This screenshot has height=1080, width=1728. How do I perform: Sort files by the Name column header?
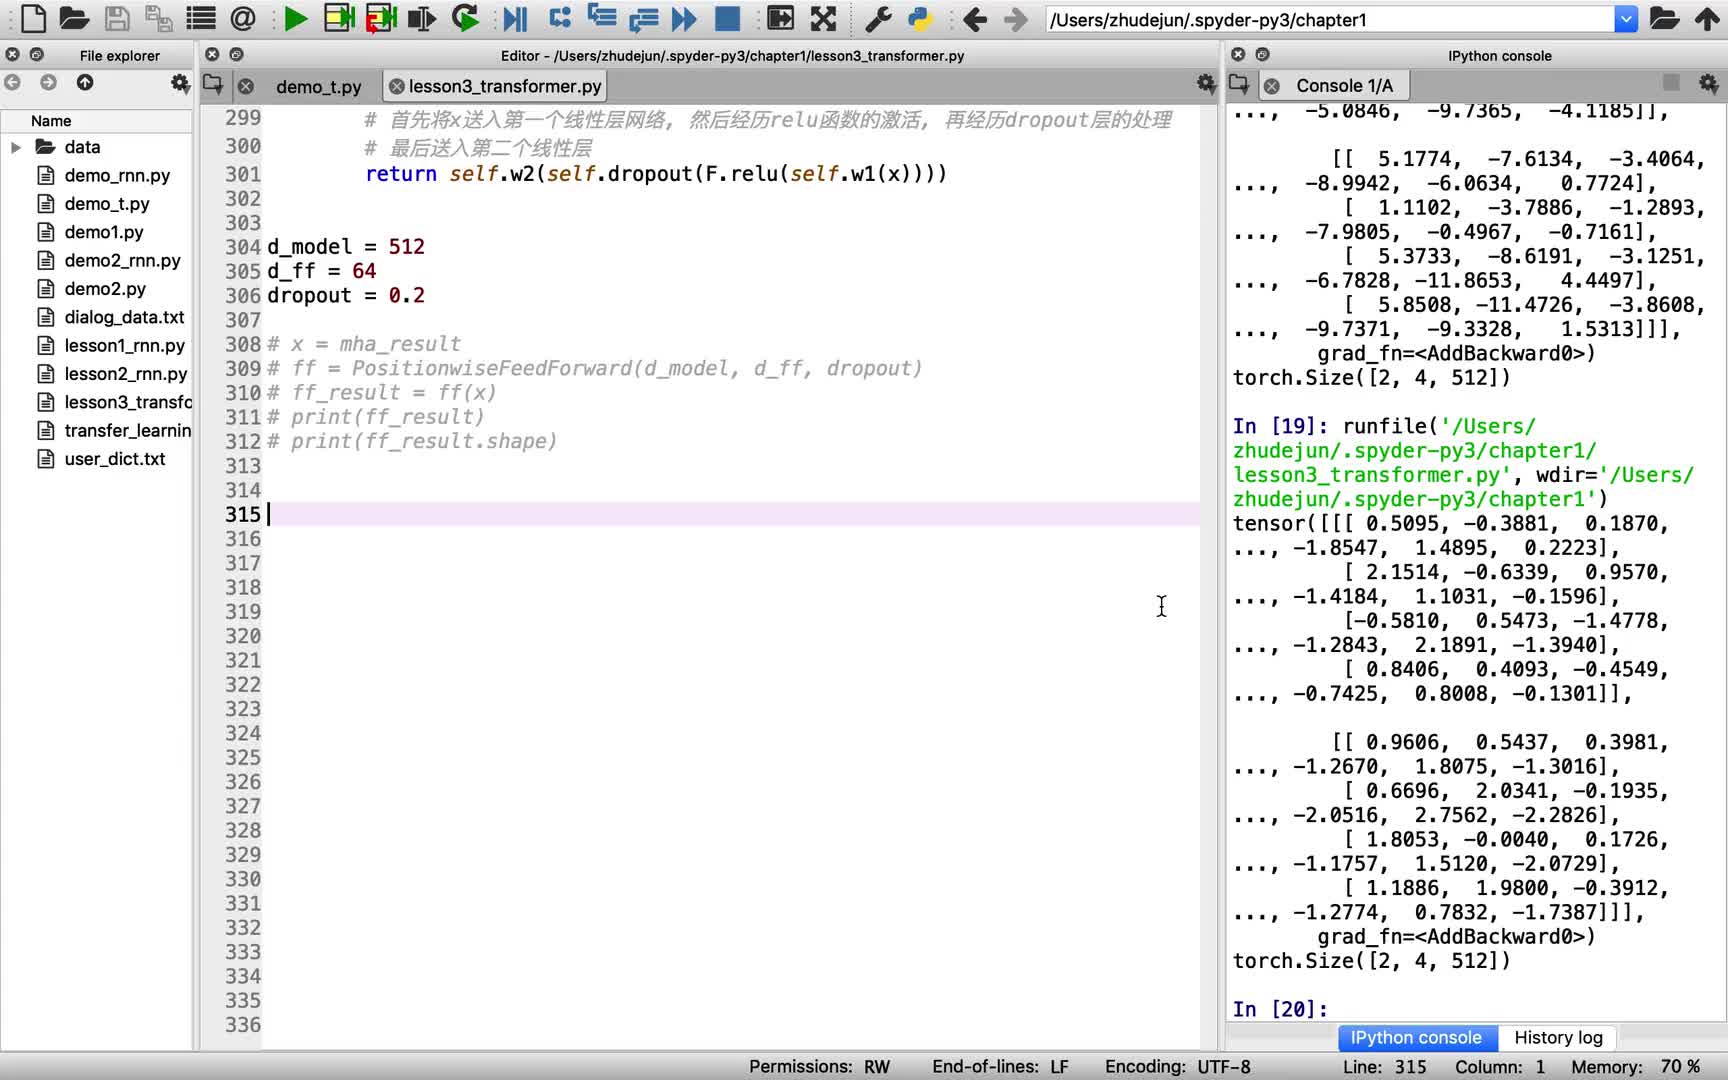96,121
